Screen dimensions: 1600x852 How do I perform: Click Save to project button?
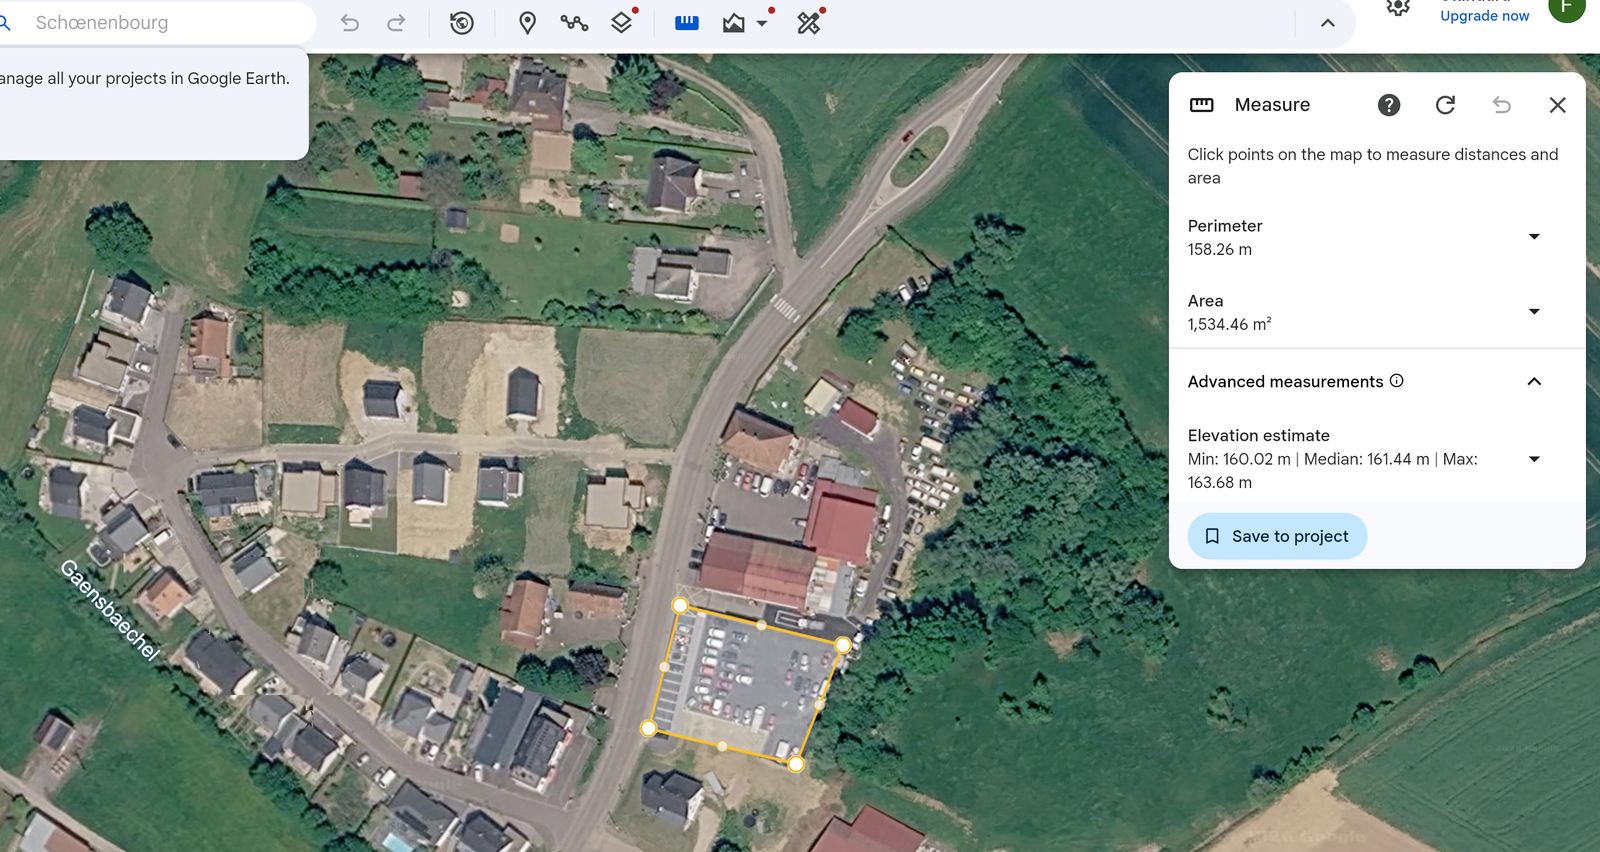point(1277,536)
